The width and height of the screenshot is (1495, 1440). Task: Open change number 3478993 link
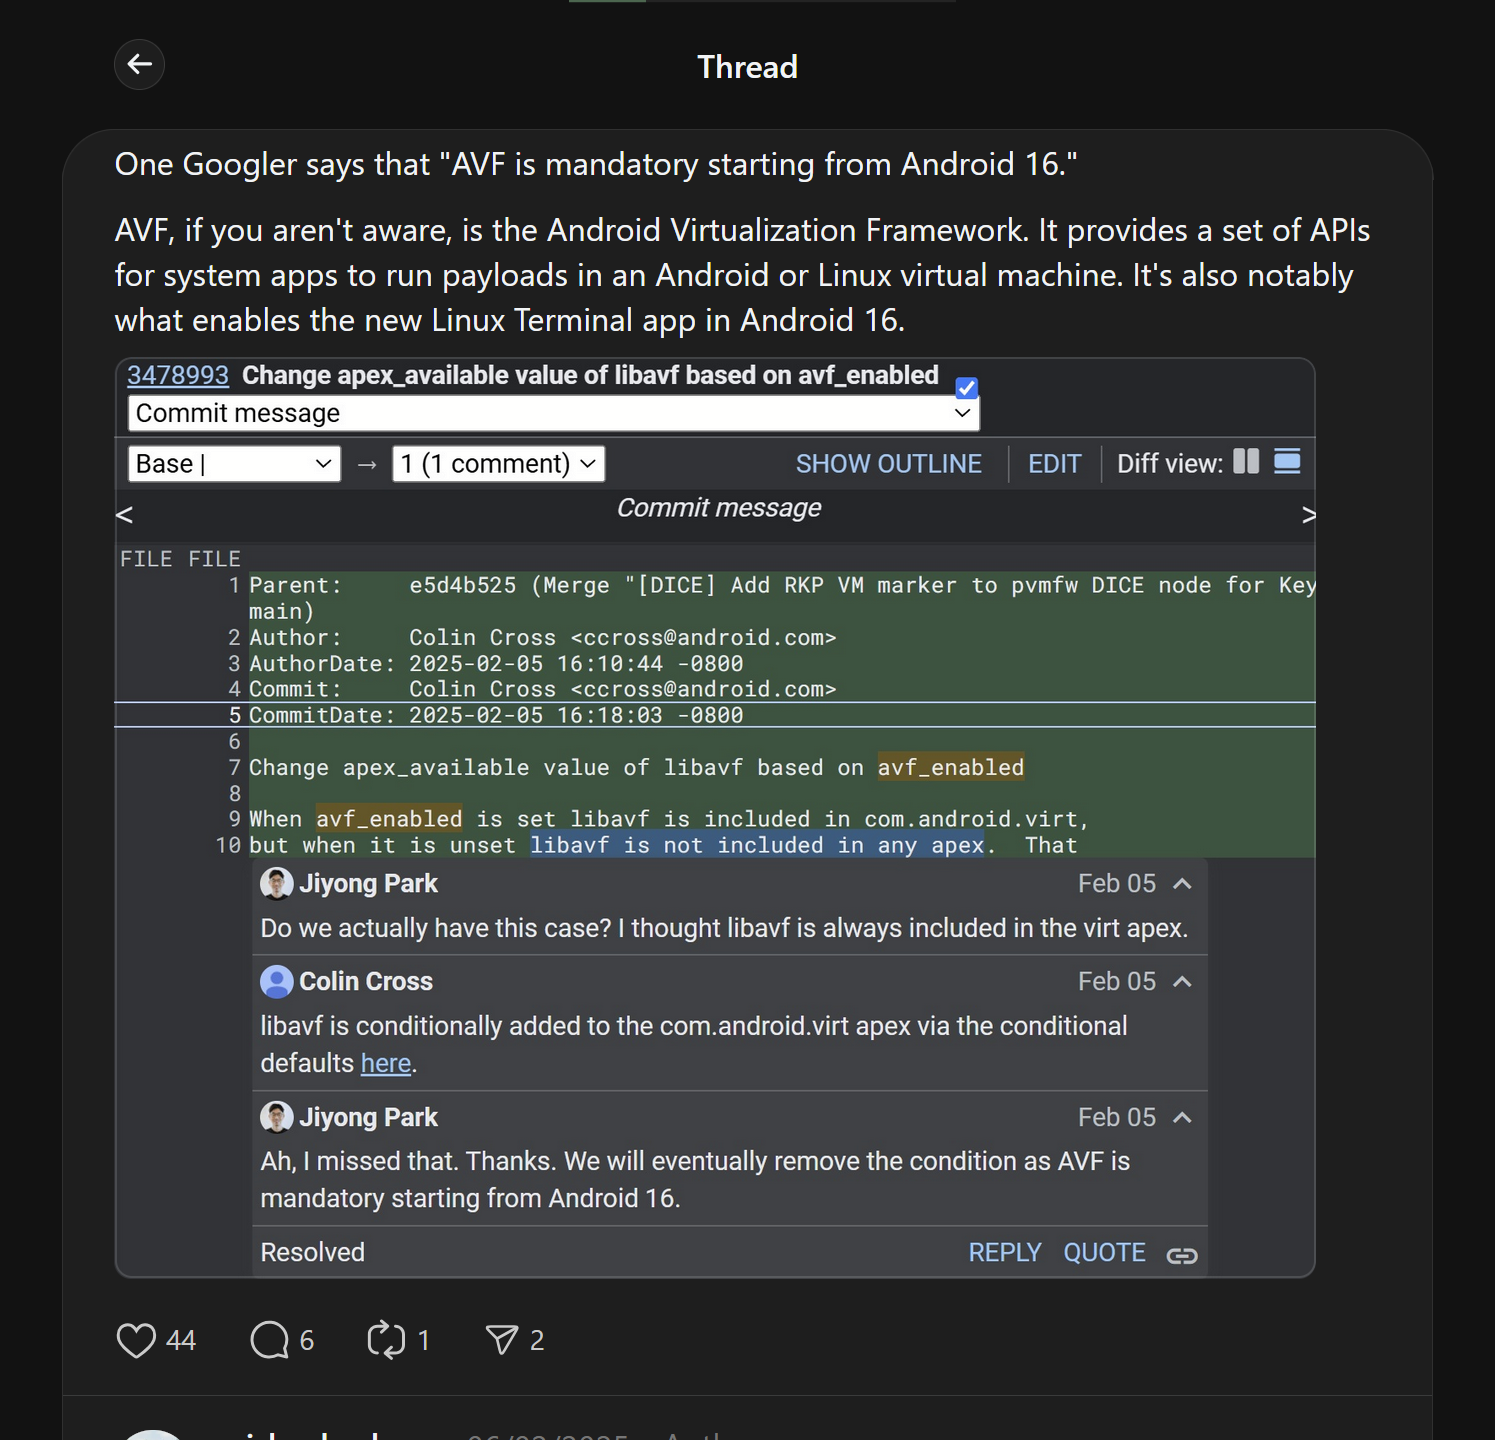(x=178, y=375)
